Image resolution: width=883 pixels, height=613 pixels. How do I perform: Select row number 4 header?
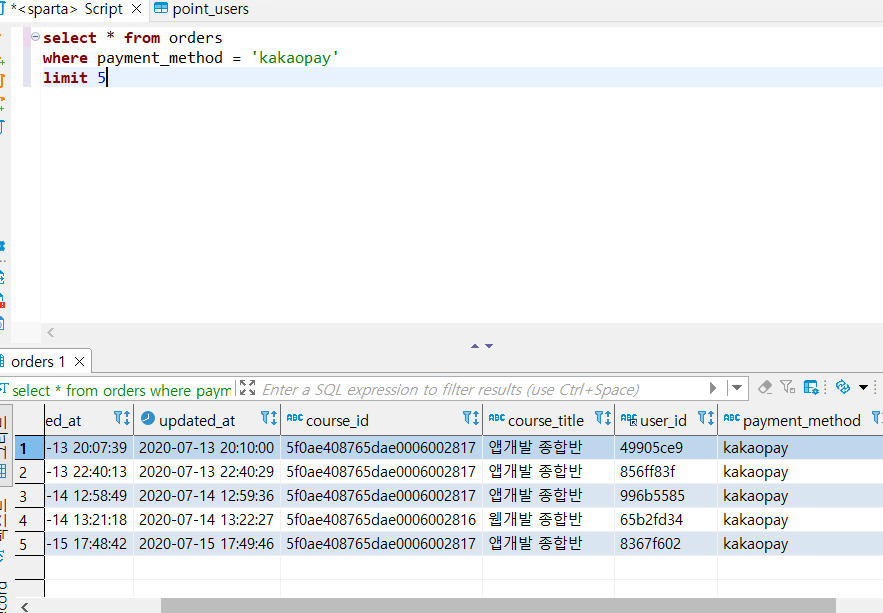click(x=29, y=520)
